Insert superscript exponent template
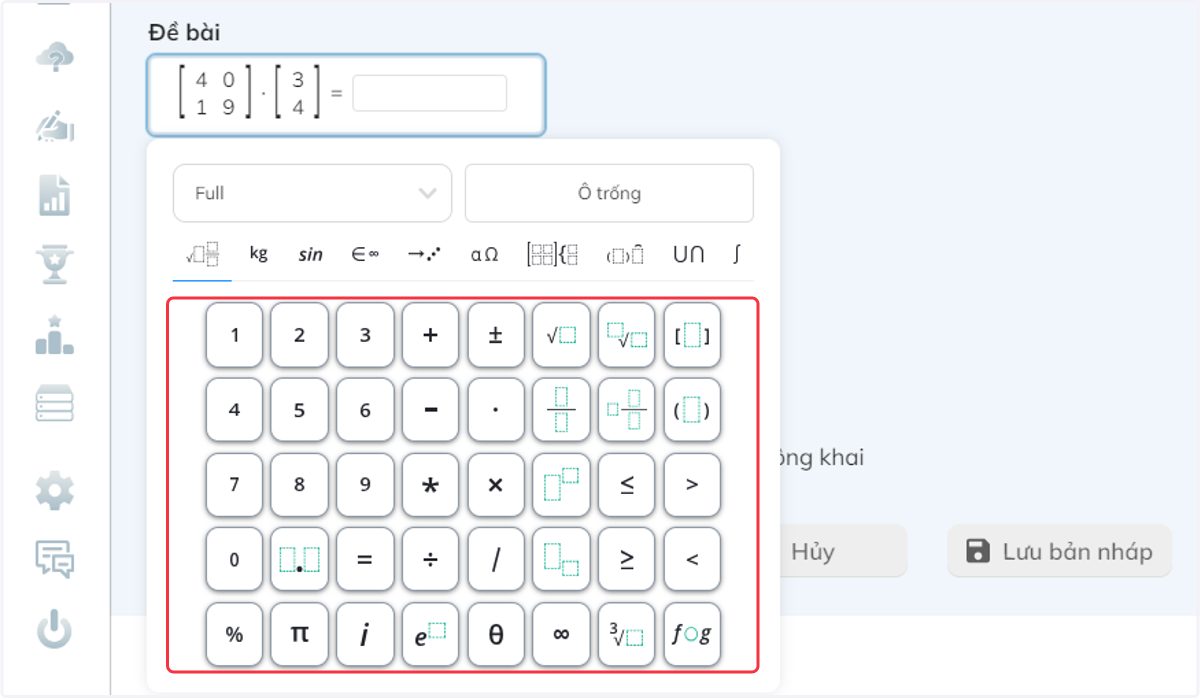Screen dimensions: 1200x698 point(561,485)
